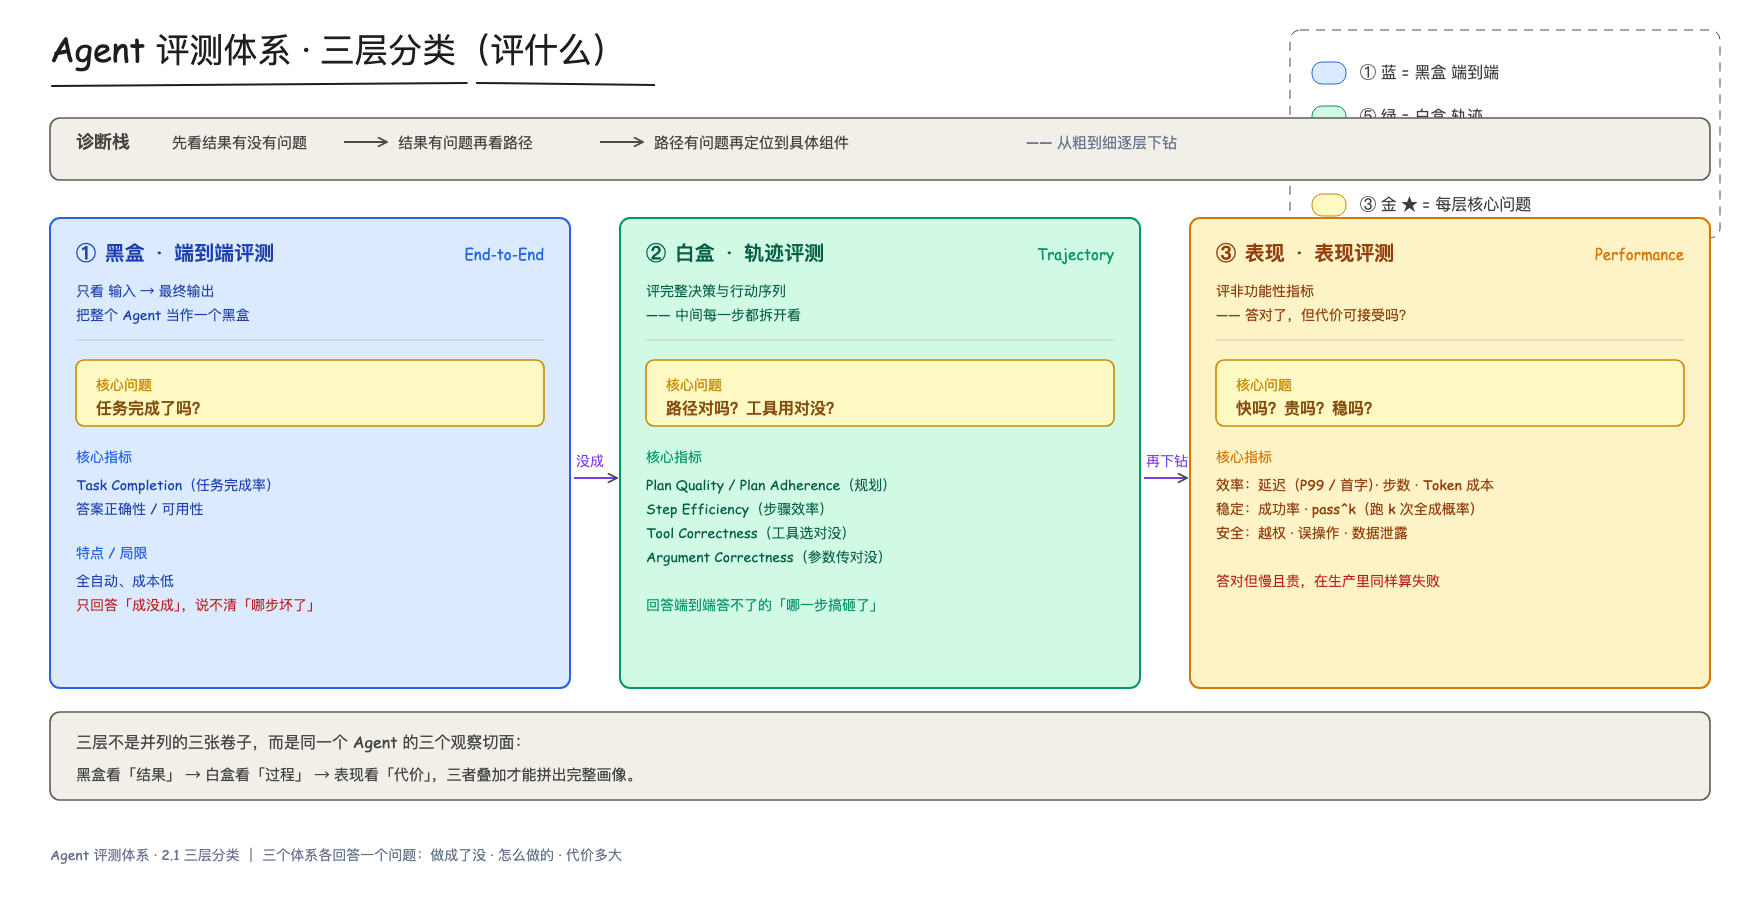The height and width of the screenshot is (900, 1760).
Task: Click the blue legend swatch for 黑盒 端到端
Action: [x=1329, y=73]
